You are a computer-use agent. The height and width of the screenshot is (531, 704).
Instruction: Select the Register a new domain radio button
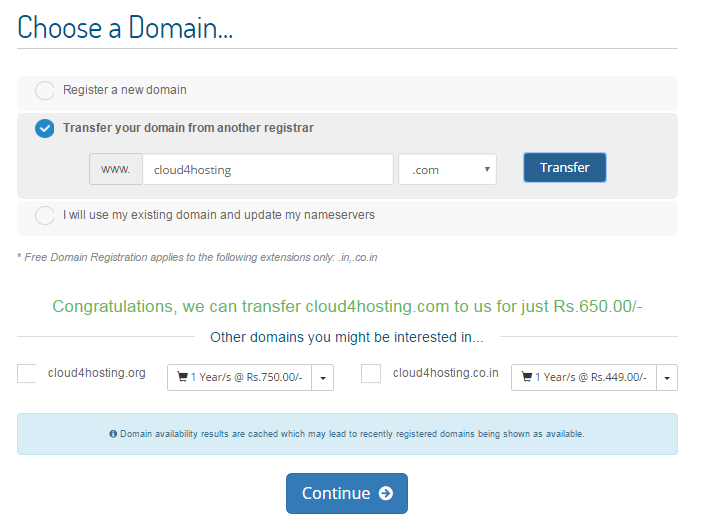[45, 91]
